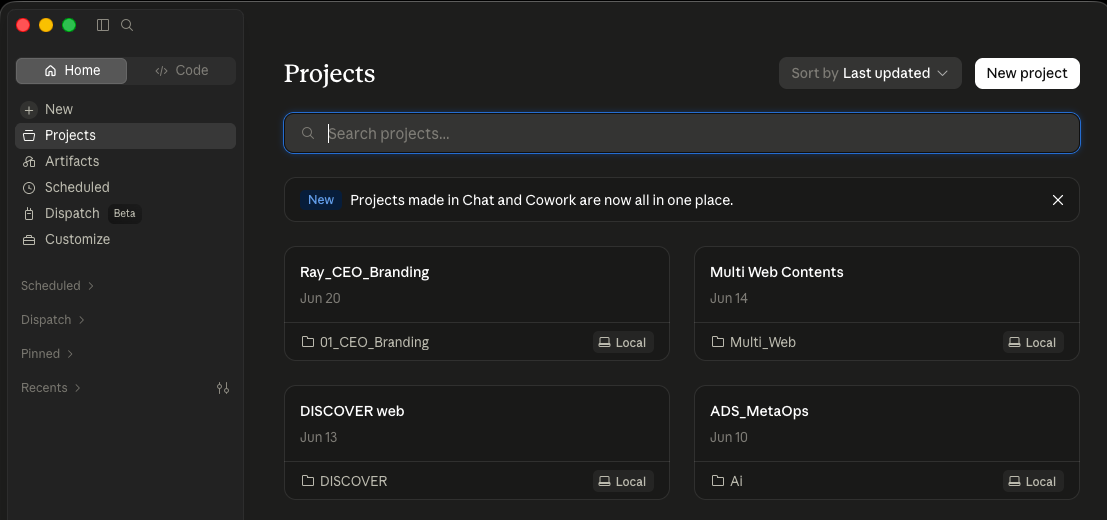Image resolution: width=1107 pixels, height=520 pixels.
Task: Click the Beta badge next to Dispatch
Action: pyautogui.click(x=124, y=214)
